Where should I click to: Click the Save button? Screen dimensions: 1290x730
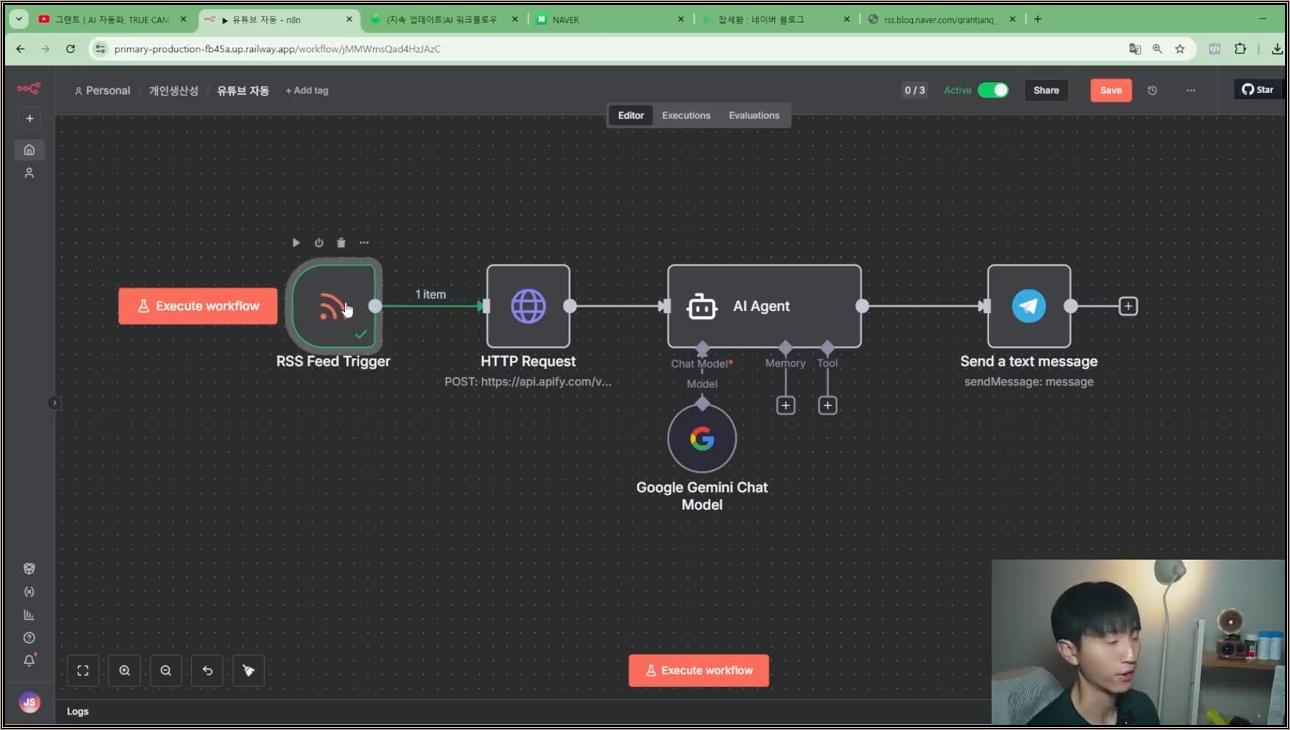click(x=1111, y=90)
